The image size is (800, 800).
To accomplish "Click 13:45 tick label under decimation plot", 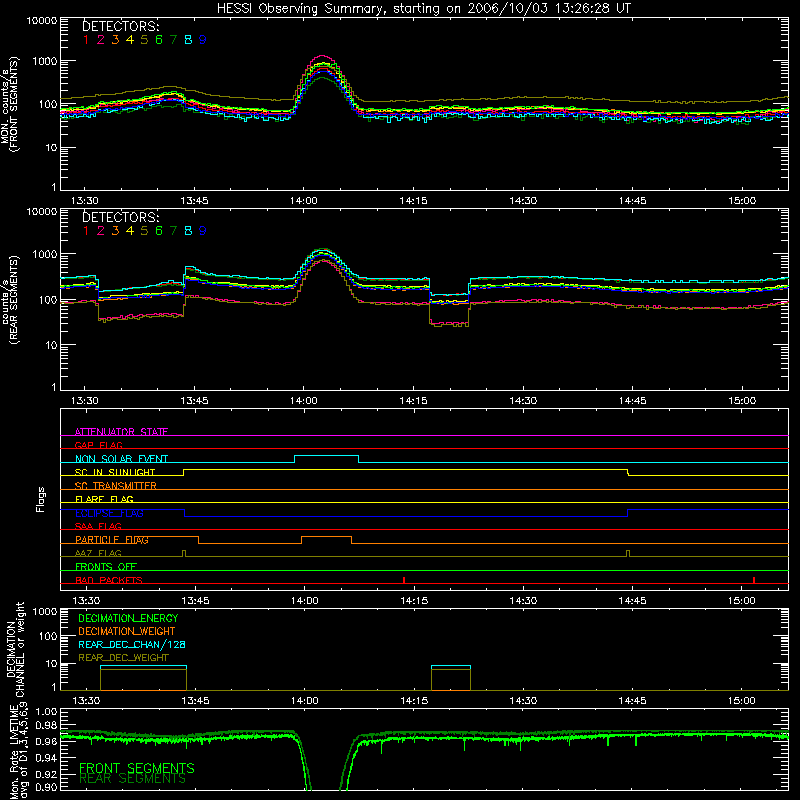I will pyautogui.click(x=195, y=701).
